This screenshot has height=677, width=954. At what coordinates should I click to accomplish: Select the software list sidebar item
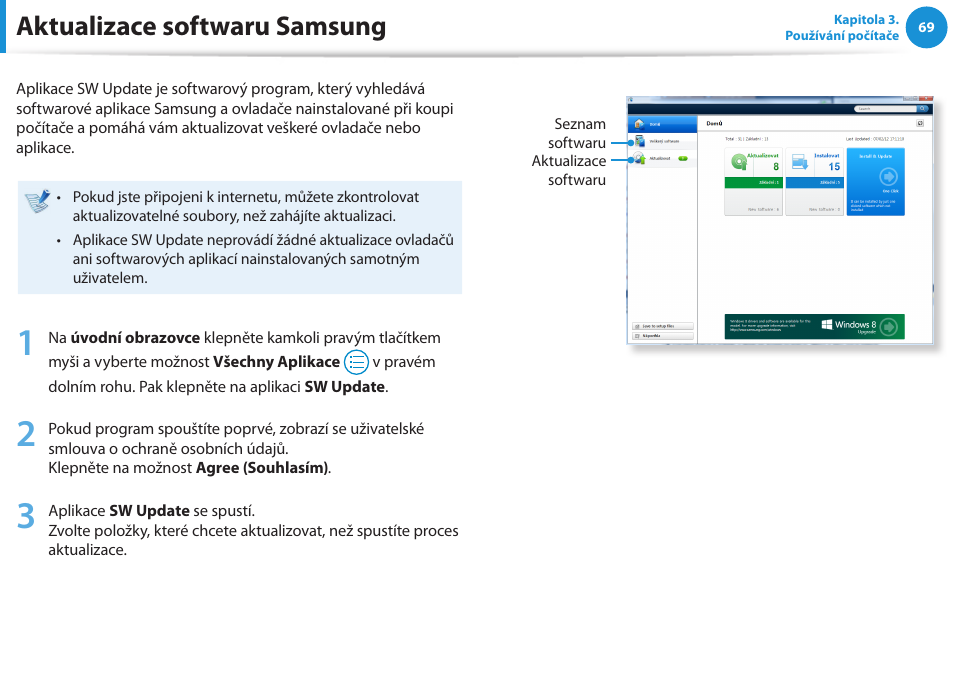point(662,141)
